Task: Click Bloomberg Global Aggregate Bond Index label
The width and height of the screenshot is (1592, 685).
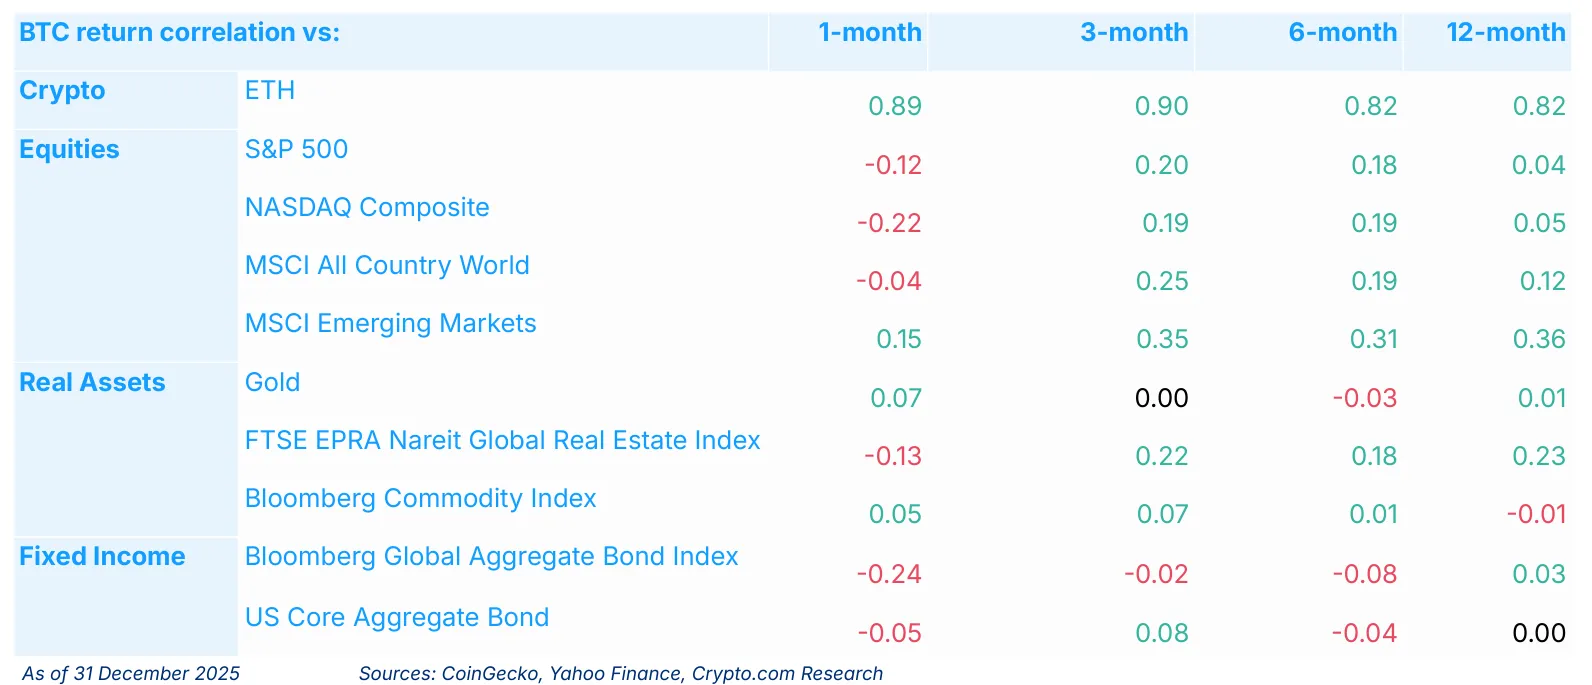Action: [x=491, y=557]
